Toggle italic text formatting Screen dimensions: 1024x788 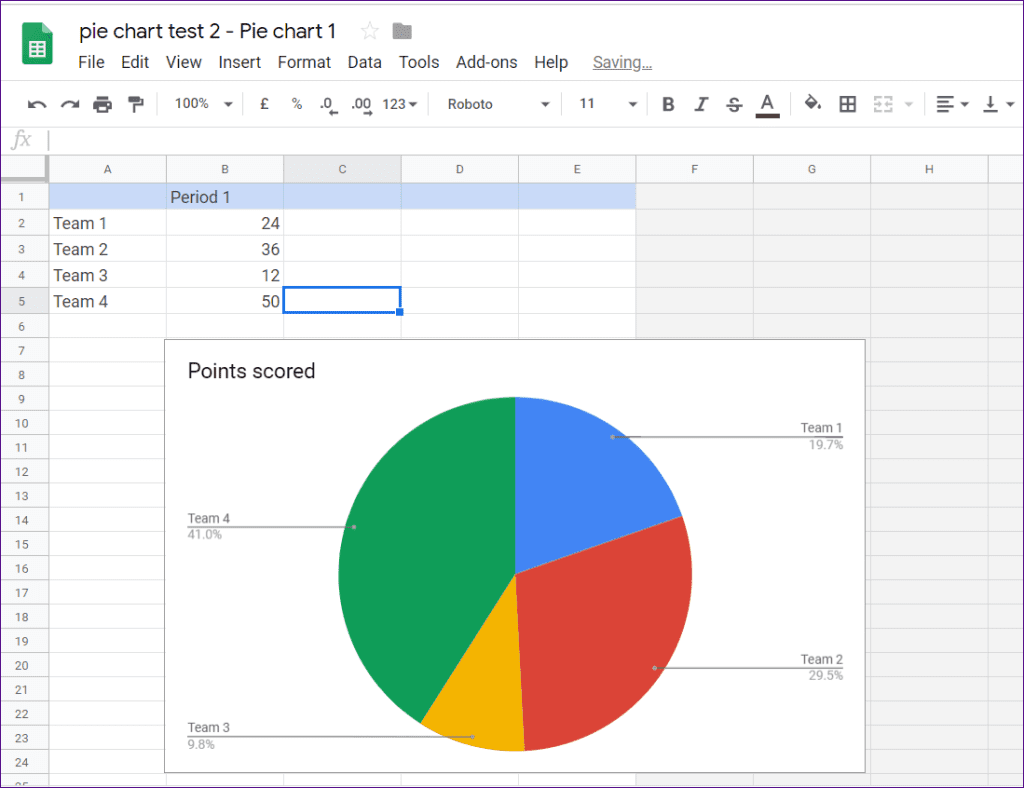click(701, 104)
